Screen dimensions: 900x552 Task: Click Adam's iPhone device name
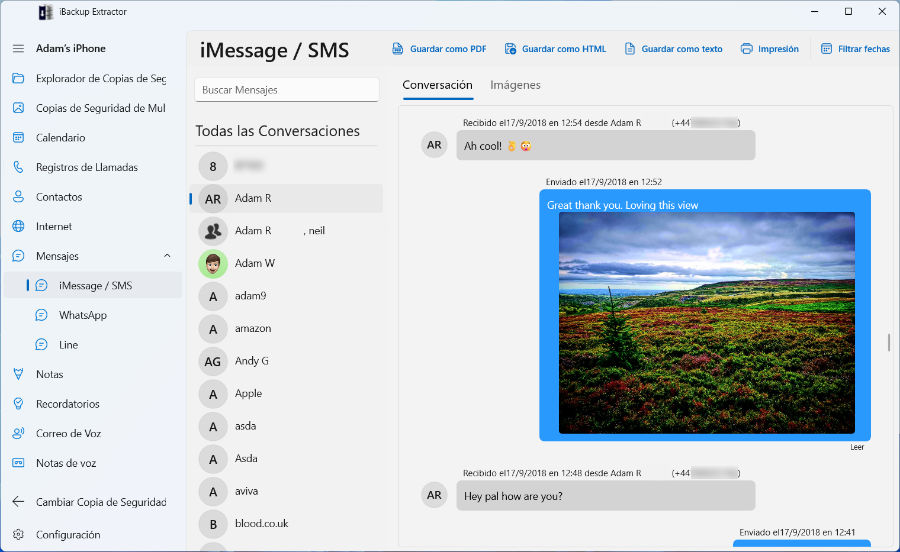pyautogui.click(x=71, y=48)
